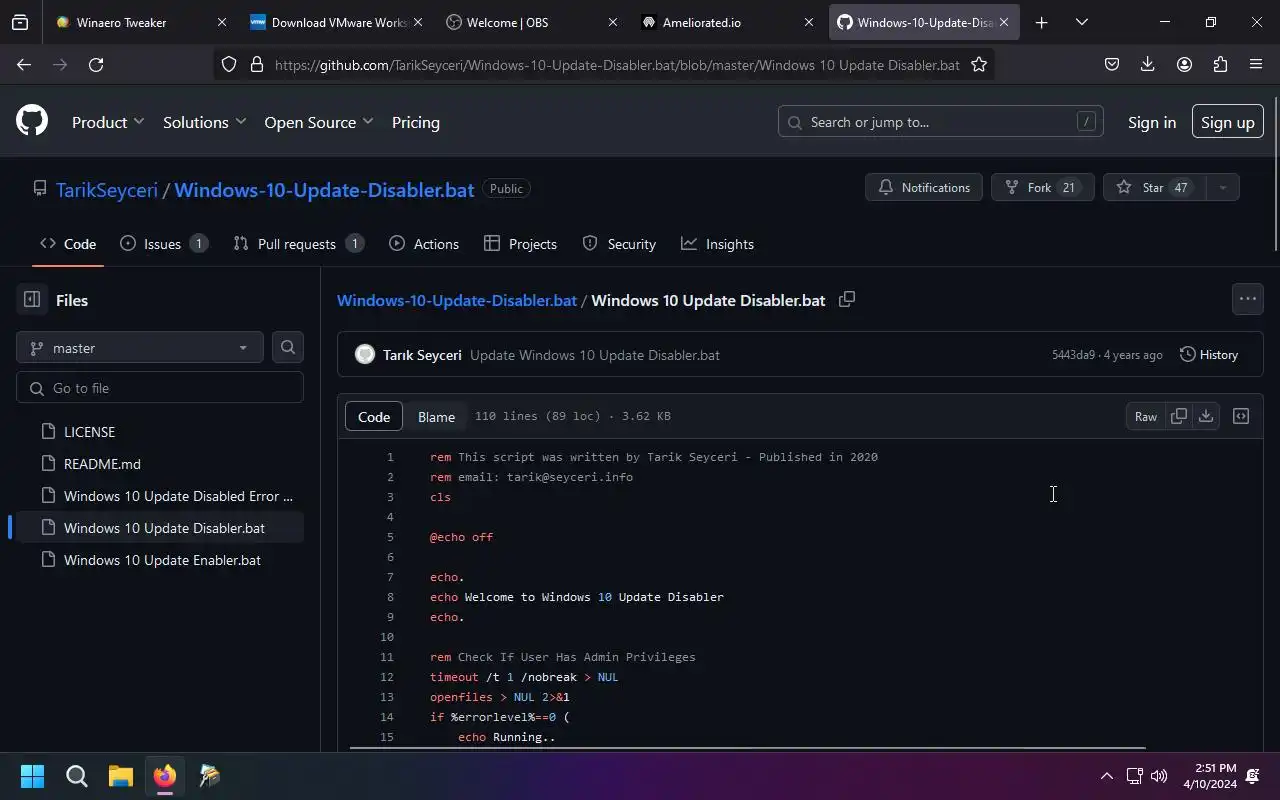Open a new browser tab
The image size is (1280, 800).
1041,22
